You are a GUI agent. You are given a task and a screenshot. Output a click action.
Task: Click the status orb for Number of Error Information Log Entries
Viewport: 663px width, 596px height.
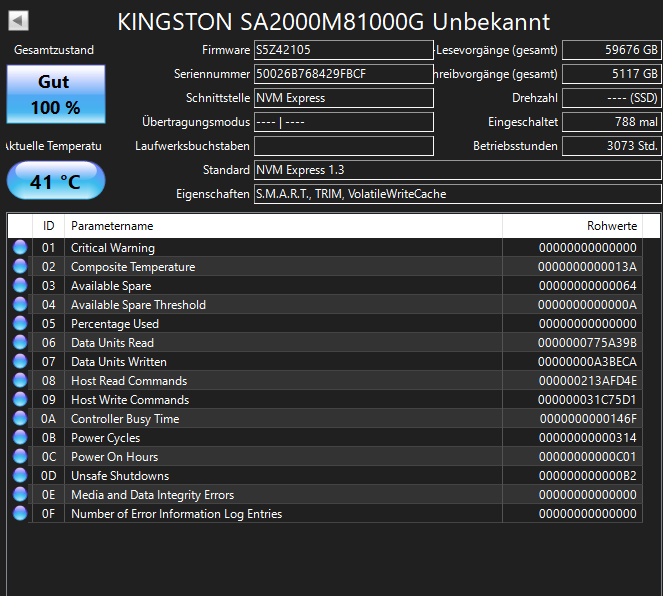[20, 514]
